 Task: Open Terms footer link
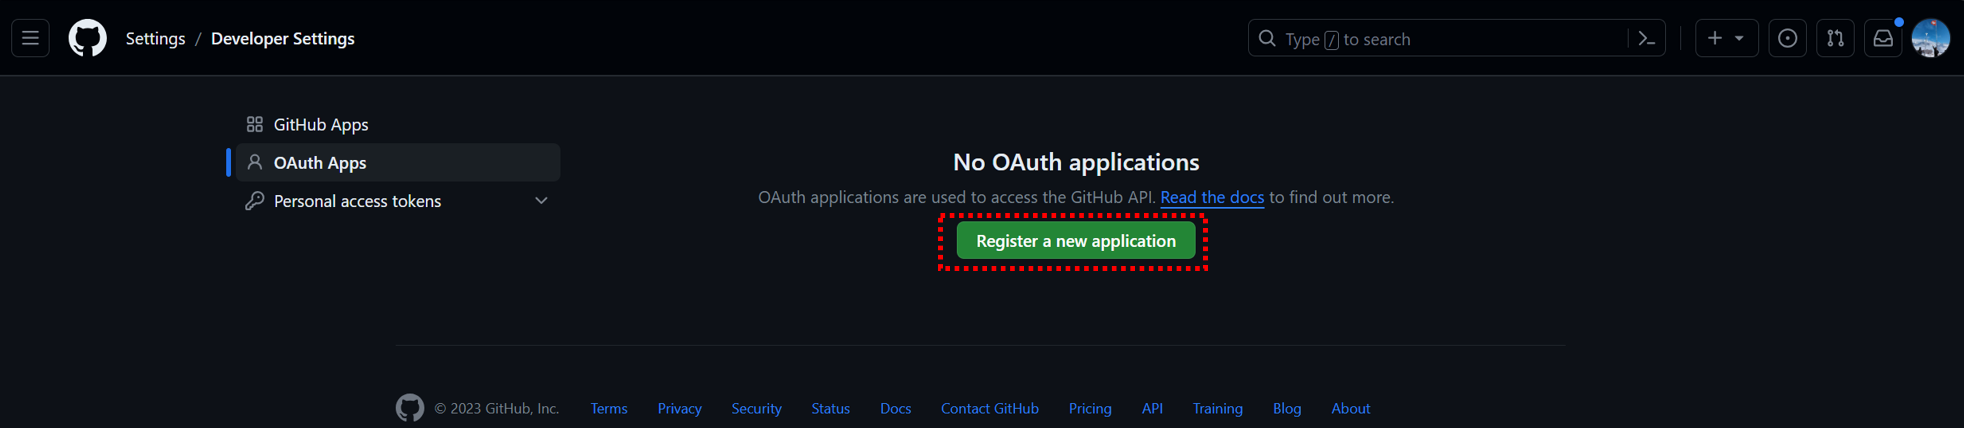(x=609, y=408)
